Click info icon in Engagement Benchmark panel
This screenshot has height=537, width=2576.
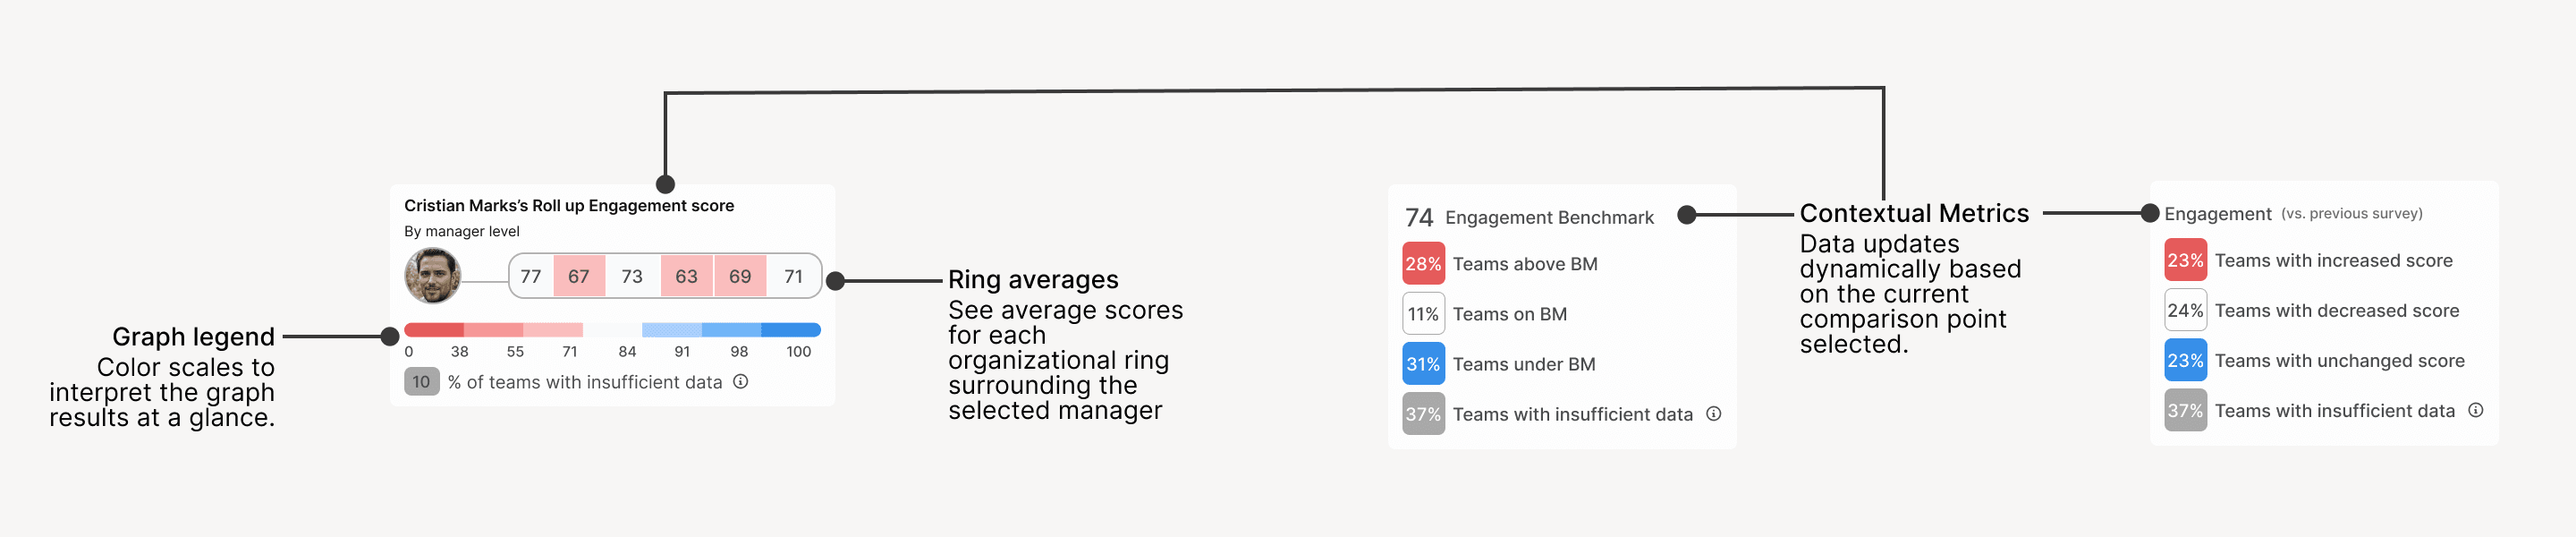(x=1713, y=414)
